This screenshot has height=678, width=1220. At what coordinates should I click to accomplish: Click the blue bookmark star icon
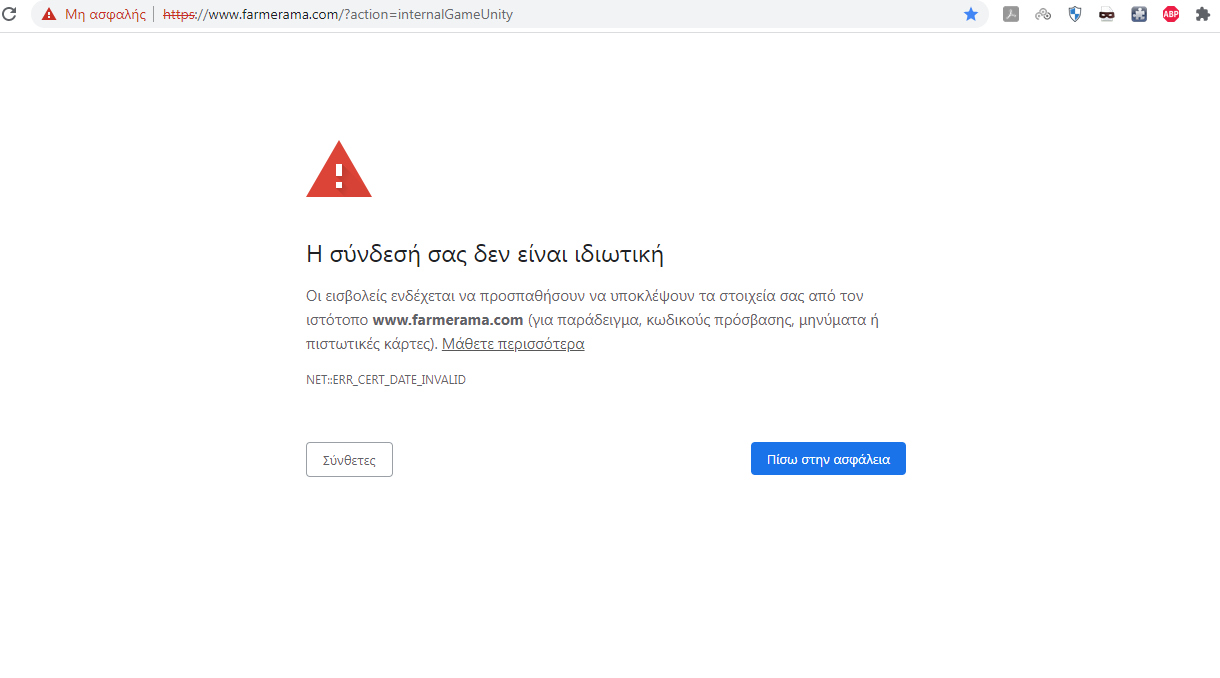(x=971, y=14)
